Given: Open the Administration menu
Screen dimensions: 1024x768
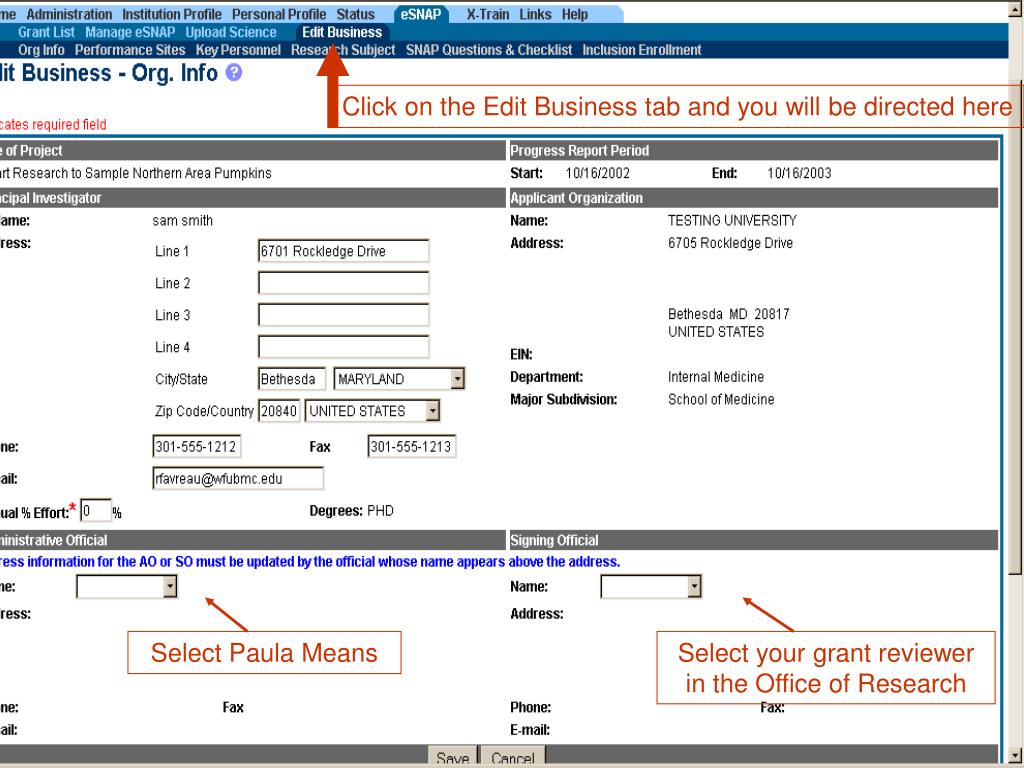Looking at the screenshot, I should [x=69, y=14].
